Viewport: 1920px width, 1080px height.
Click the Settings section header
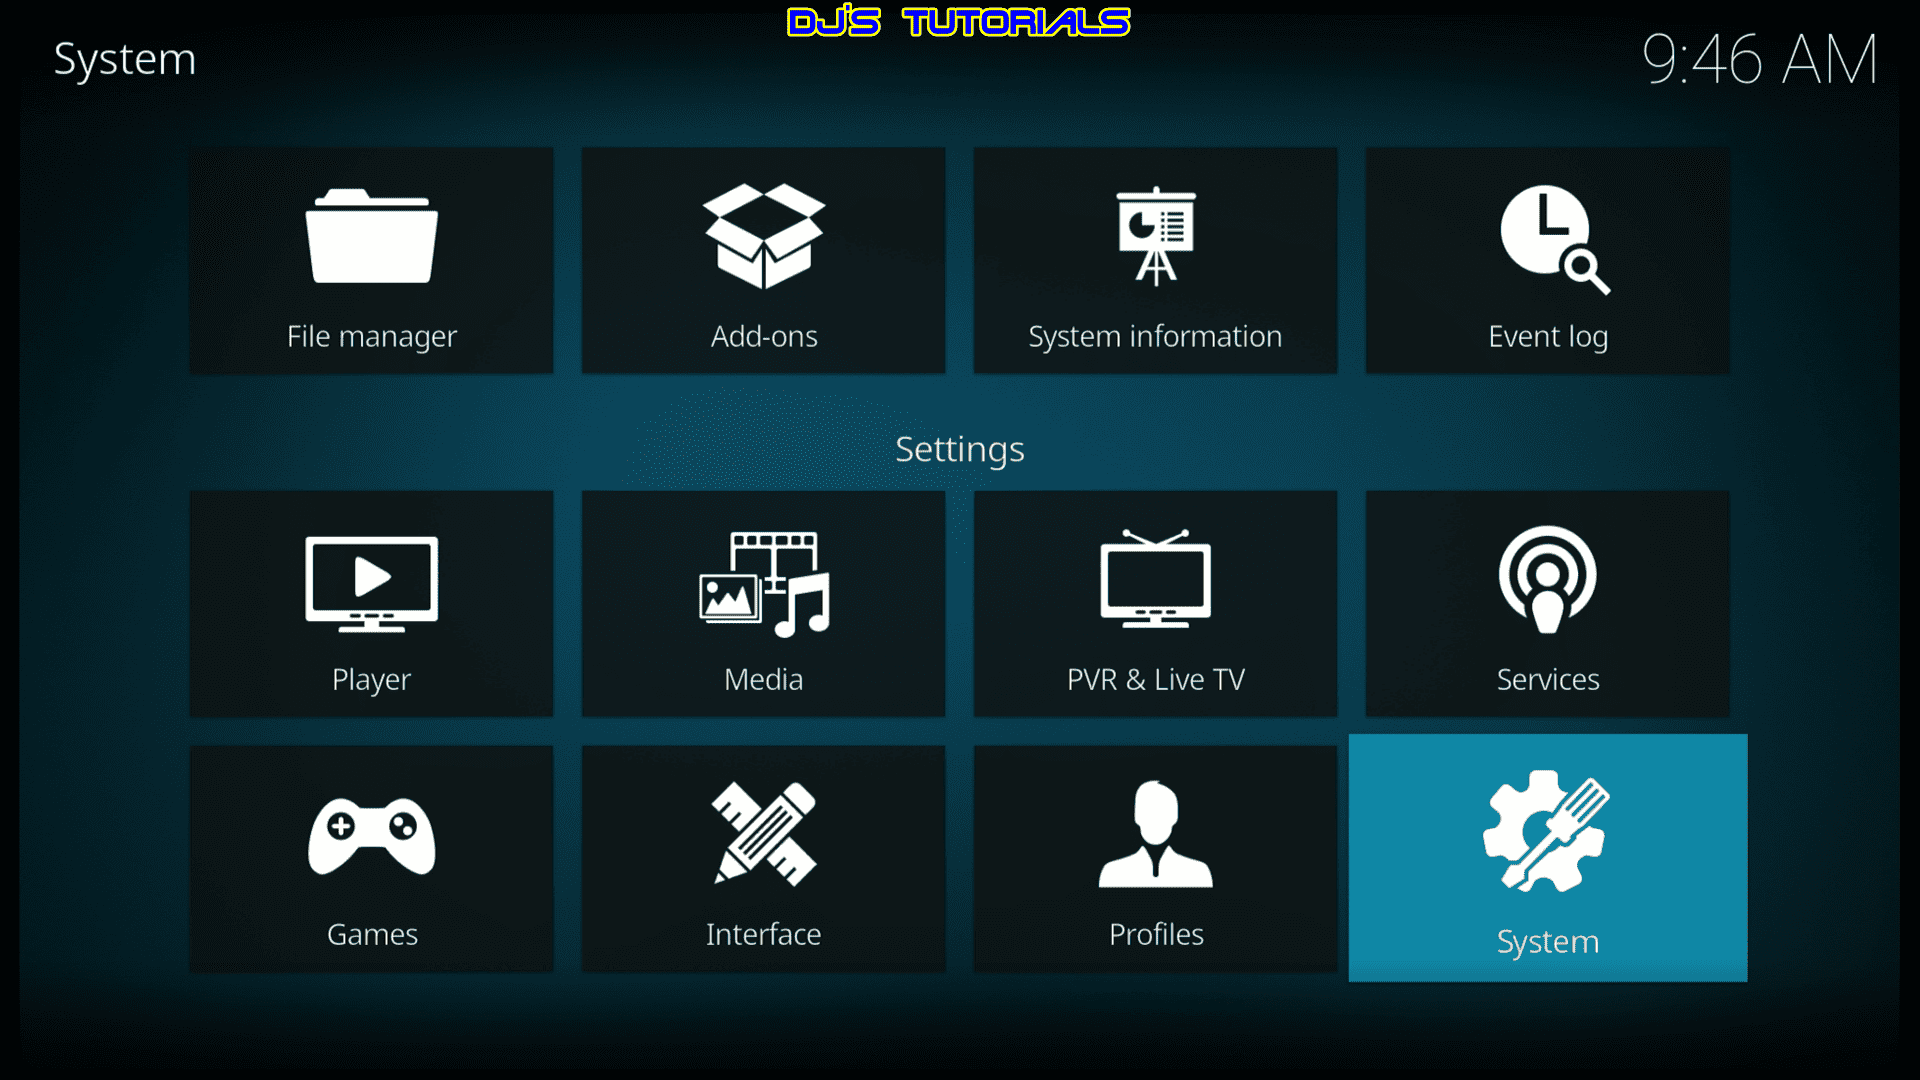(960, 448)
